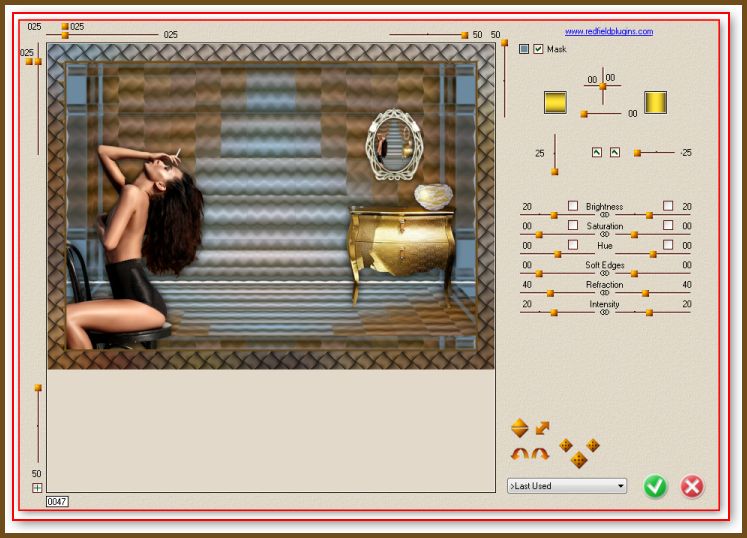Screen dimensions: 747x538
Task: Click the right yellow gradient color swatch
Action: (x=656, y=102)
